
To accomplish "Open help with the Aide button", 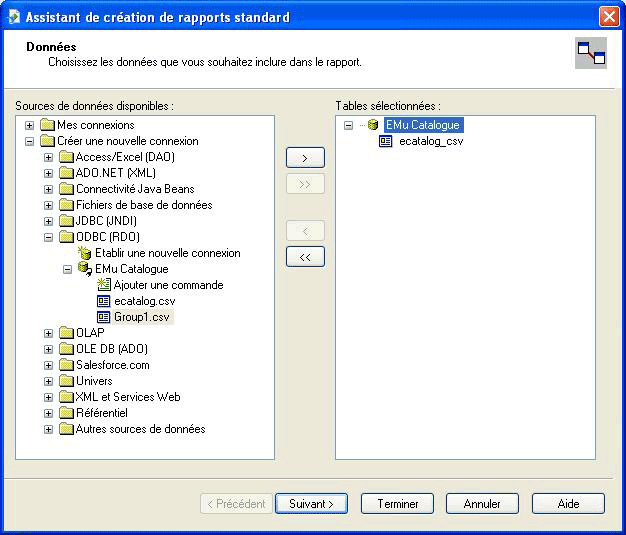I will pyautogui.click(x=568, y=504).
